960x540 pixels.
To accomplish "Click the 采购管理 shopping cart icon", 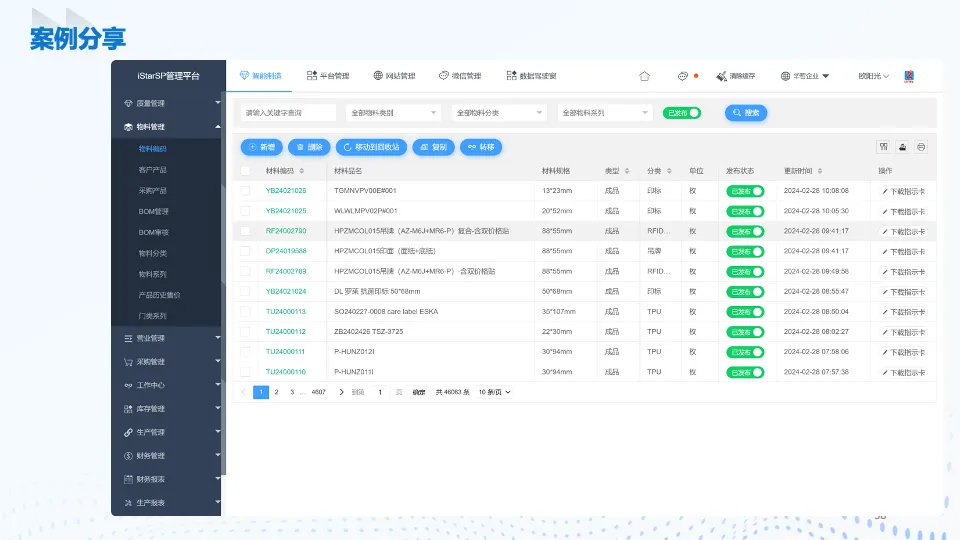I will tap(128, 362).
